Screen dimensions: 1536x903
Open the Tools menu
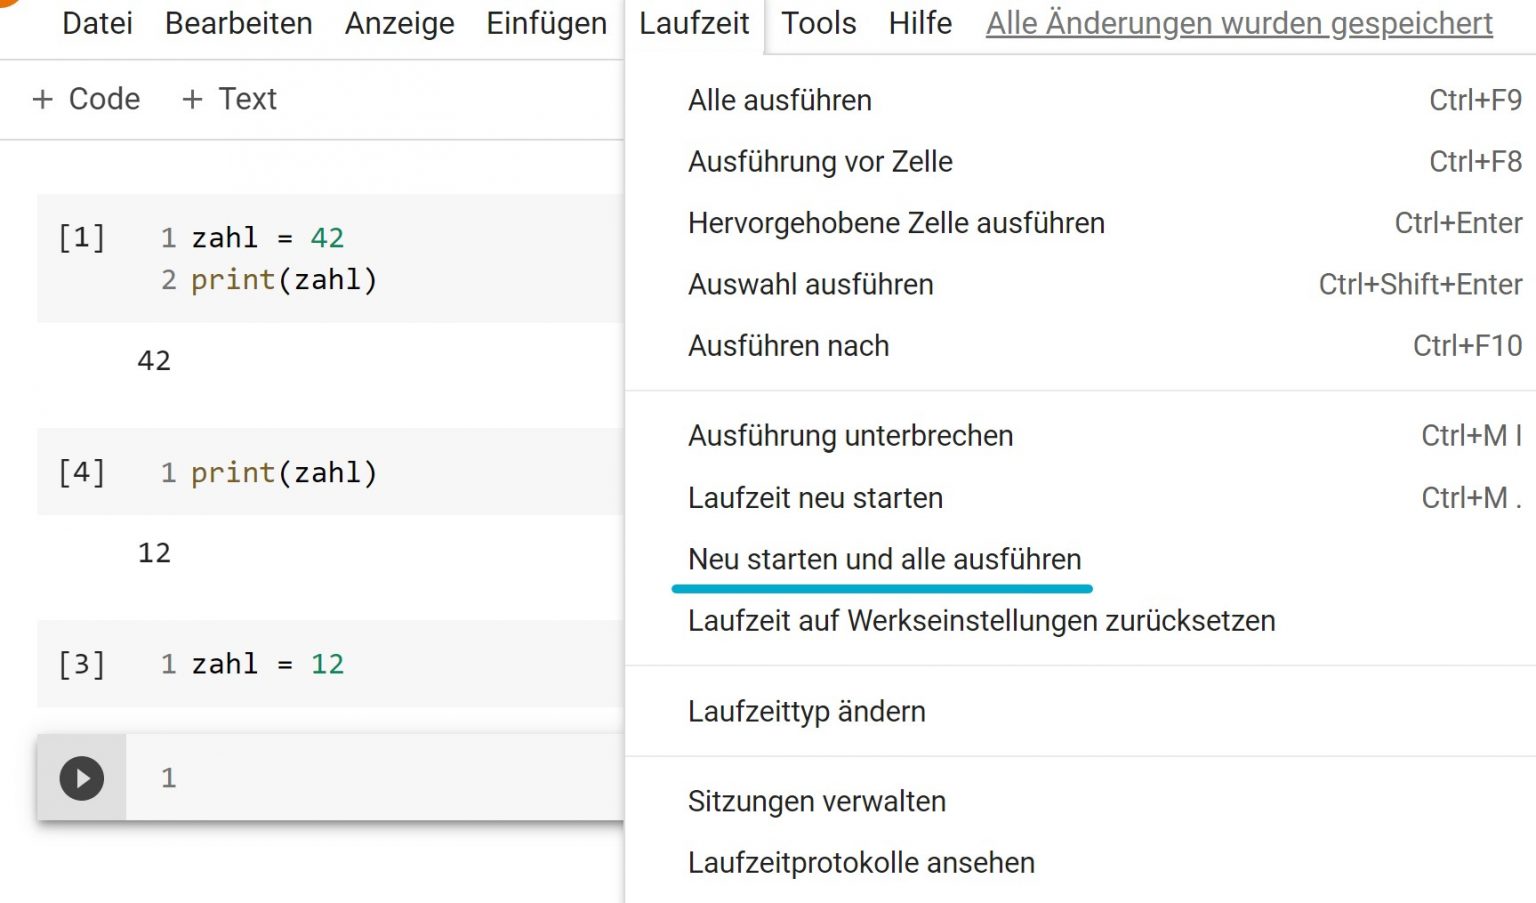[818, 23]
